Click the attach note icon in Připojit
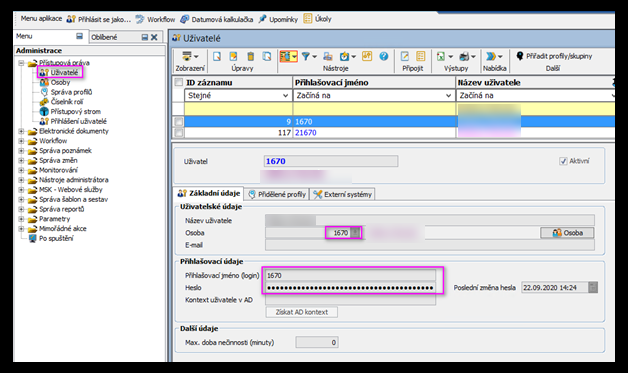This screenshot has width=628, height=373. tap(405, 56)
